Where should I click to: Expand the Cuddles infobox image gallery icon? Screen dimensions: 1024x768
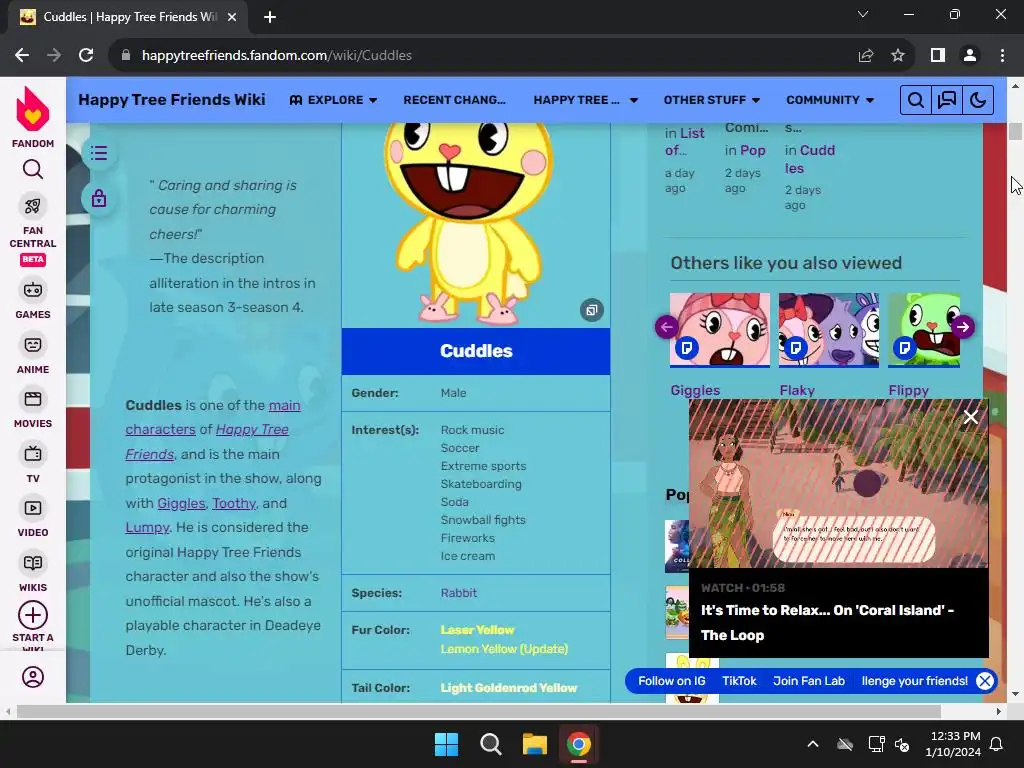(592, 310)
